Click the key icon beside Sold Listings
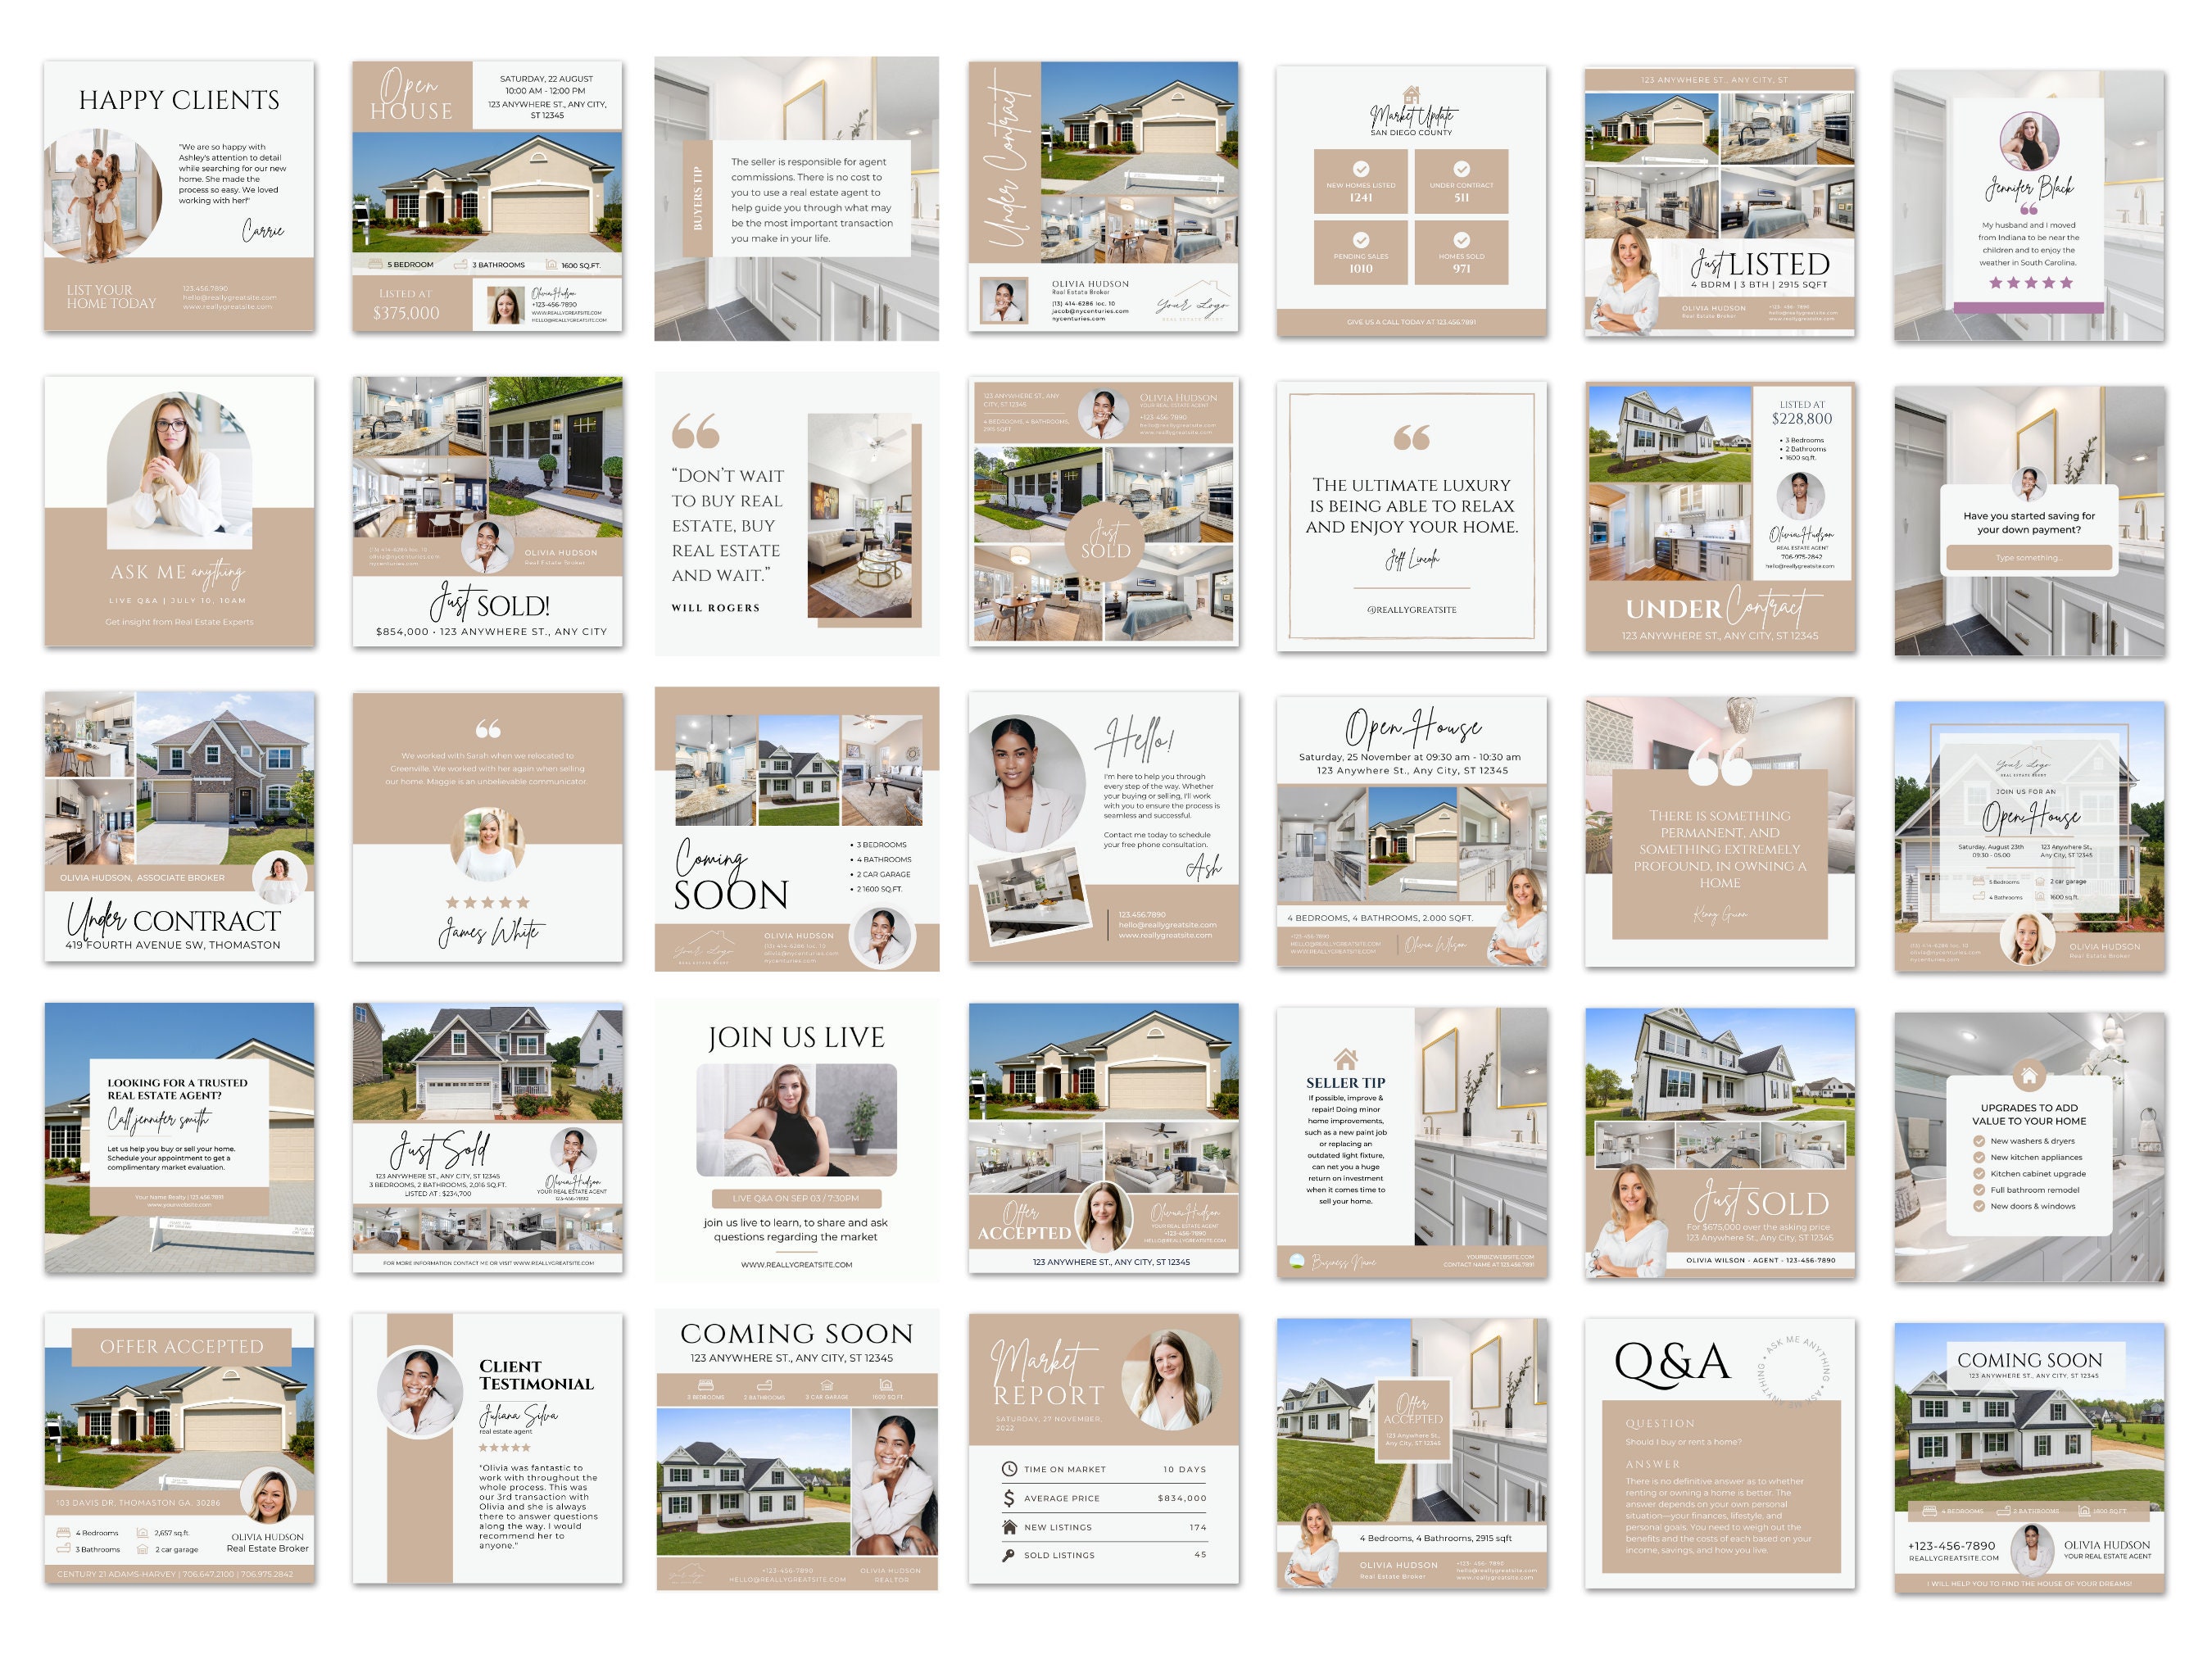This screenshot has width=2212, height=1659. pos(1009,1555)
